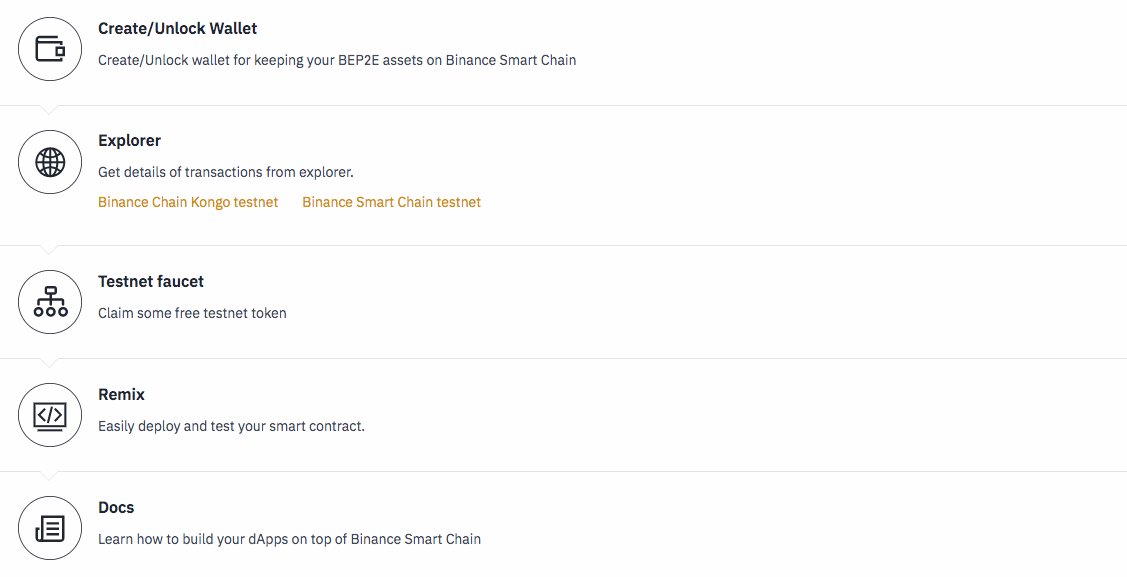
Task: Open the Binance Chain Kongo testnet link
Action: (x=188, y=202)
